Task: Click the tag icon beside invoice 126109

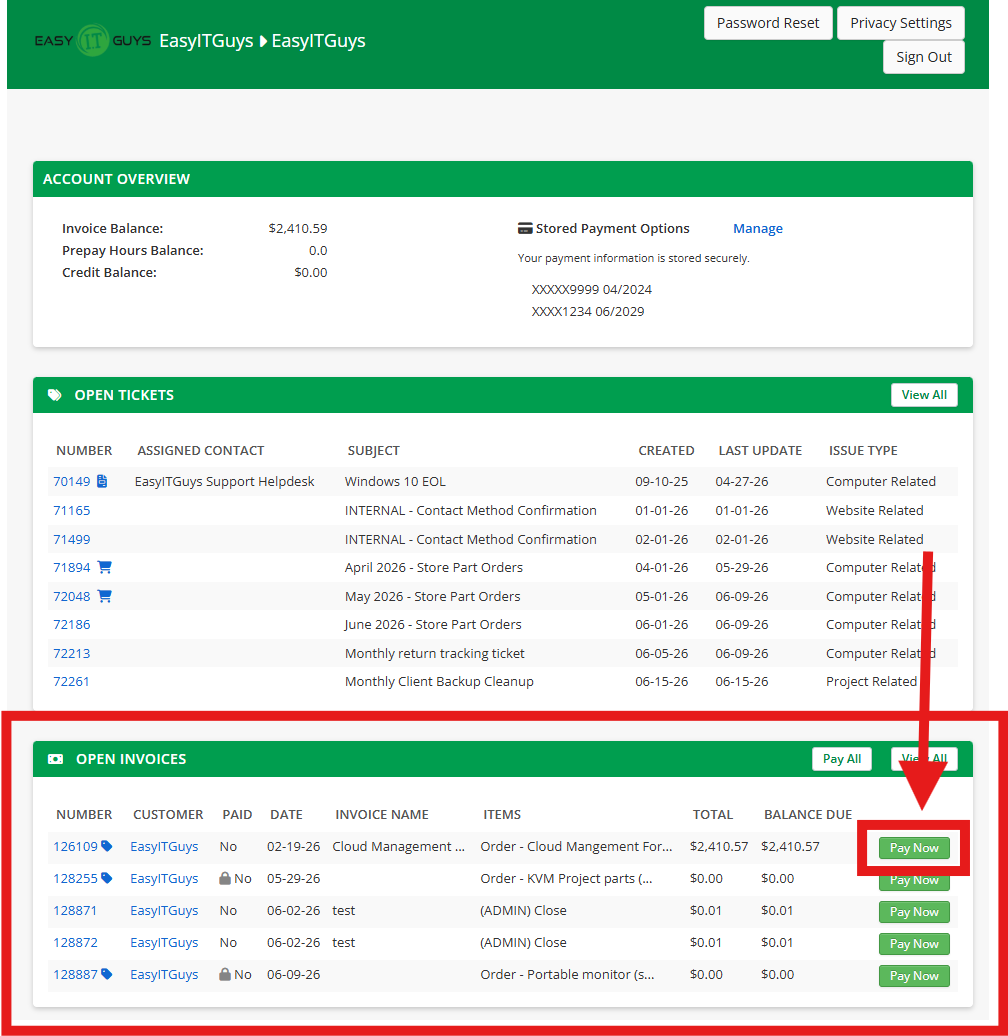Action: tap(106, 846)
